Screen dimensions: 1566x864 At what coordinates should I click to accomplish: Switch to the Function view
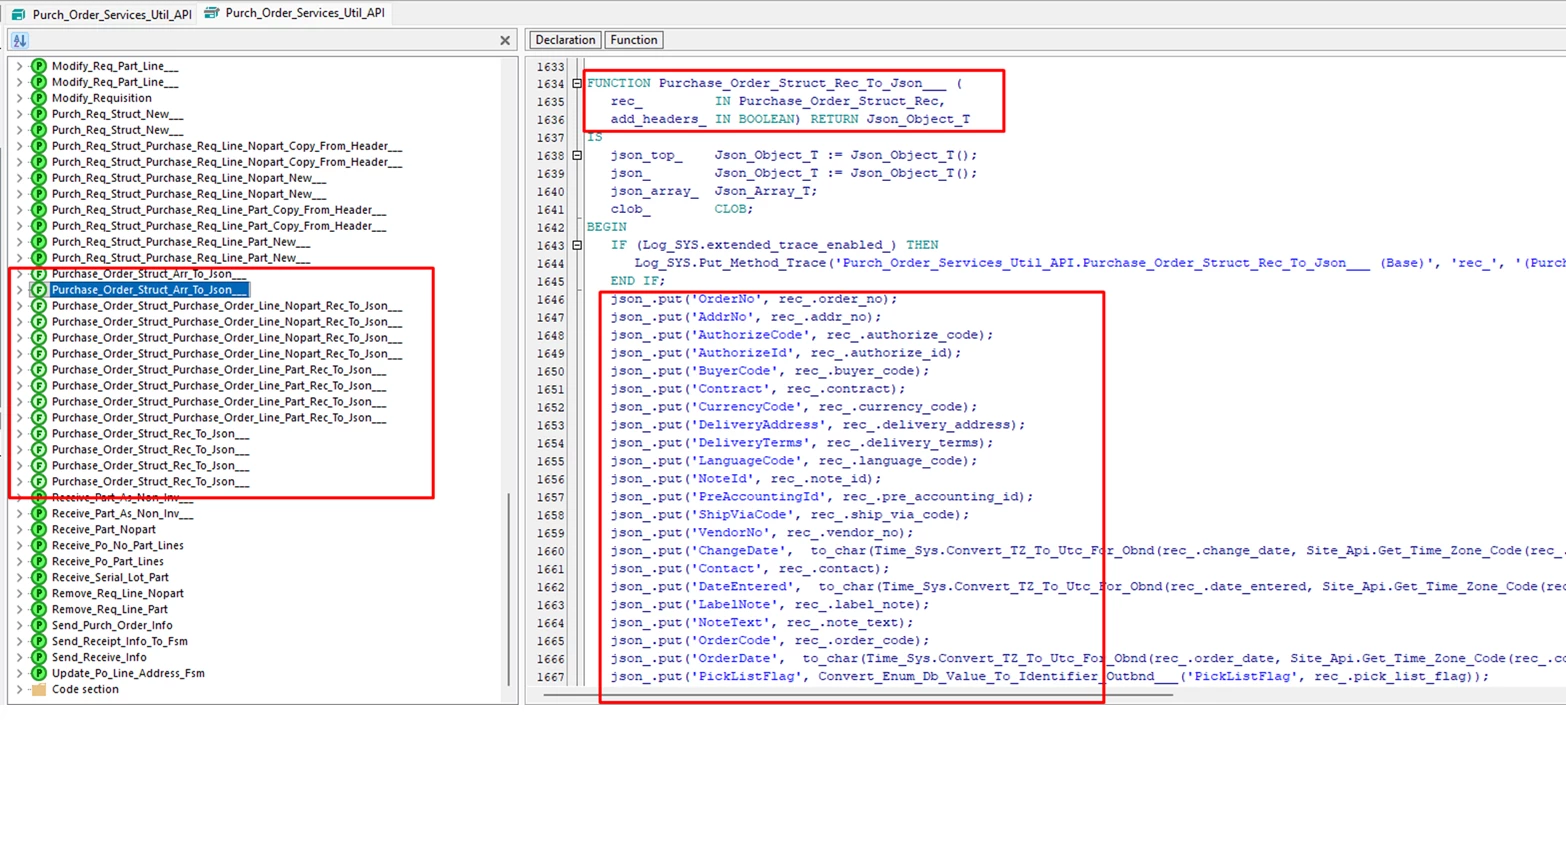tap(634, 40)
